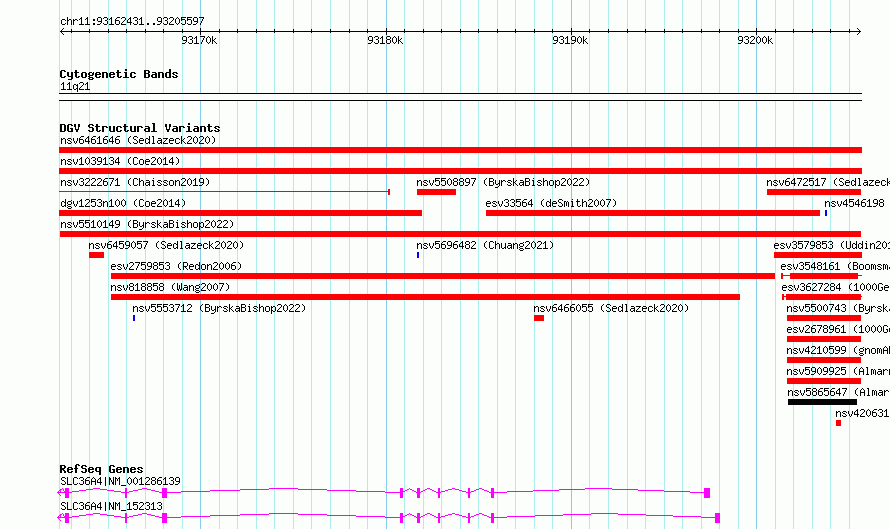Click the 93170k ruler label
Viewport: 890px width, 529px height.
199,40
